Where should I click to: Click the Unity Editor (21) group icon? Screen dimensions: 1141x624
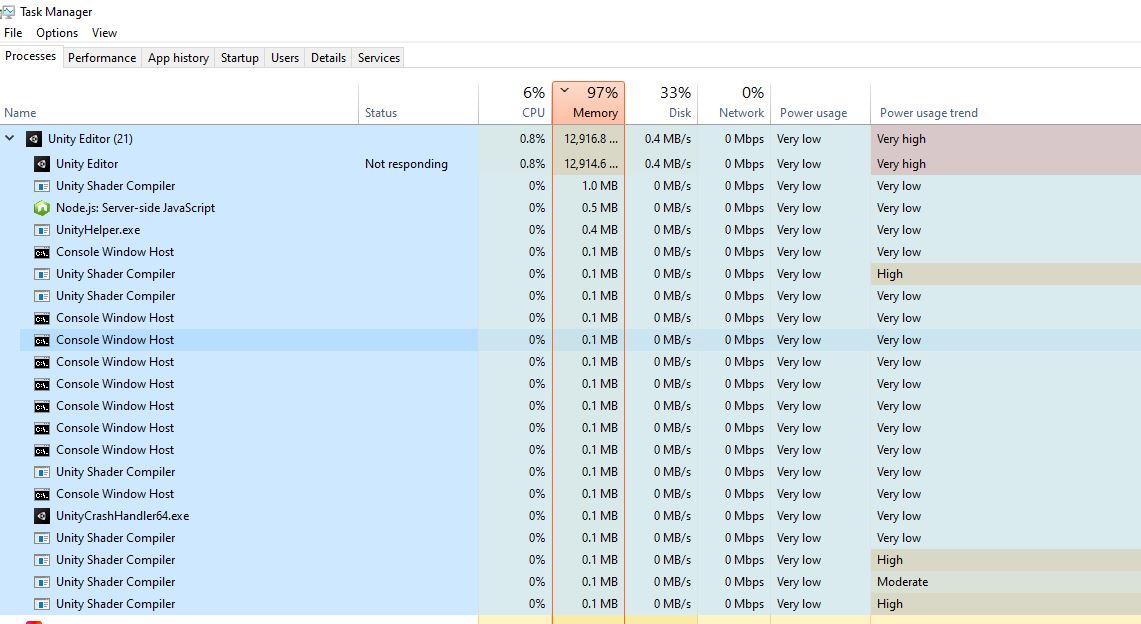[x=33, y=139]
